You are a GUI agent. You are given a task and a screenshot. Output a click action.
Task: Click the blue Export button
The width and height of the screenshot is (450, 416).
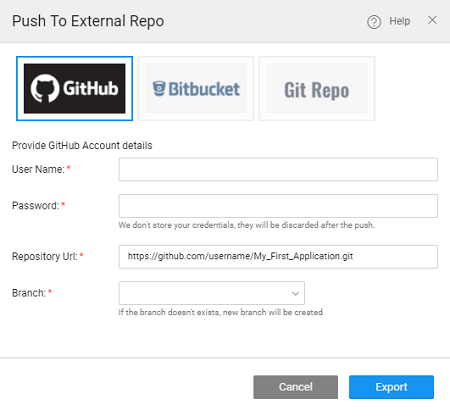coord(391,387)
